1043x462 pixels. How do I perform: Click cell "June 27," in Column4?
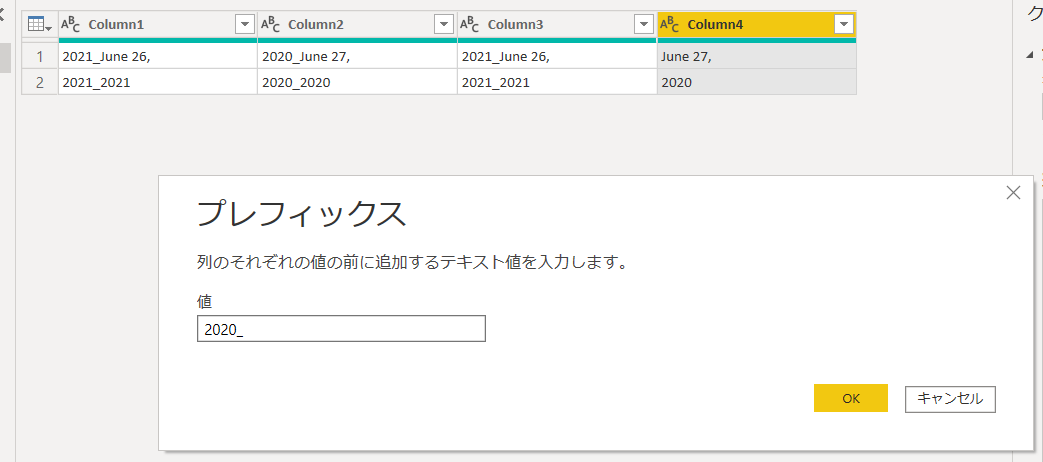(x=756, y=57)
